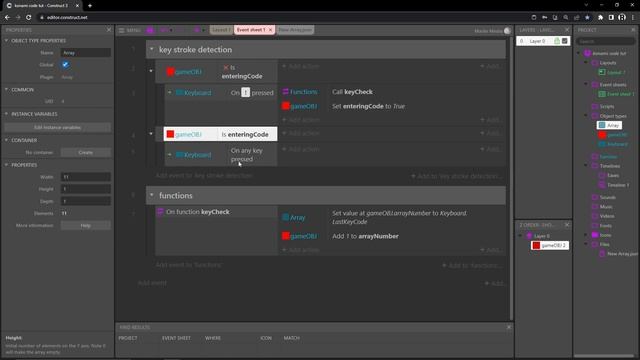
Task: Select Timeline 1 in Project tree
Action: click(x=614, y=185)
